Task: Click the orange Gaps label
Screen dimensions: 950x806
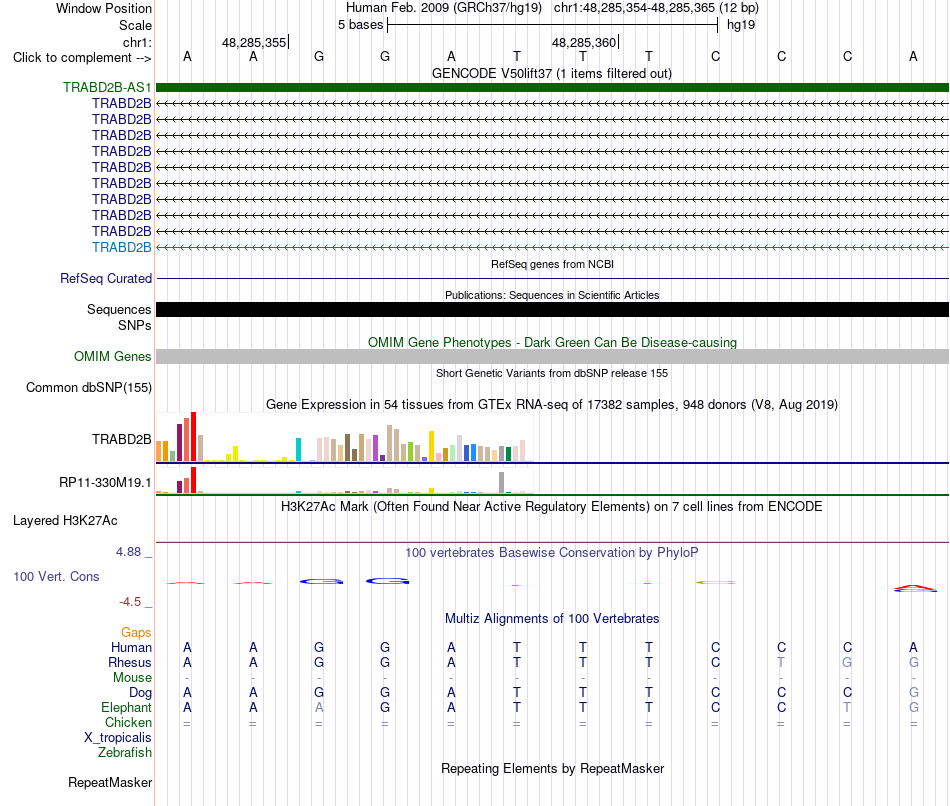Action: pos(136,633)
